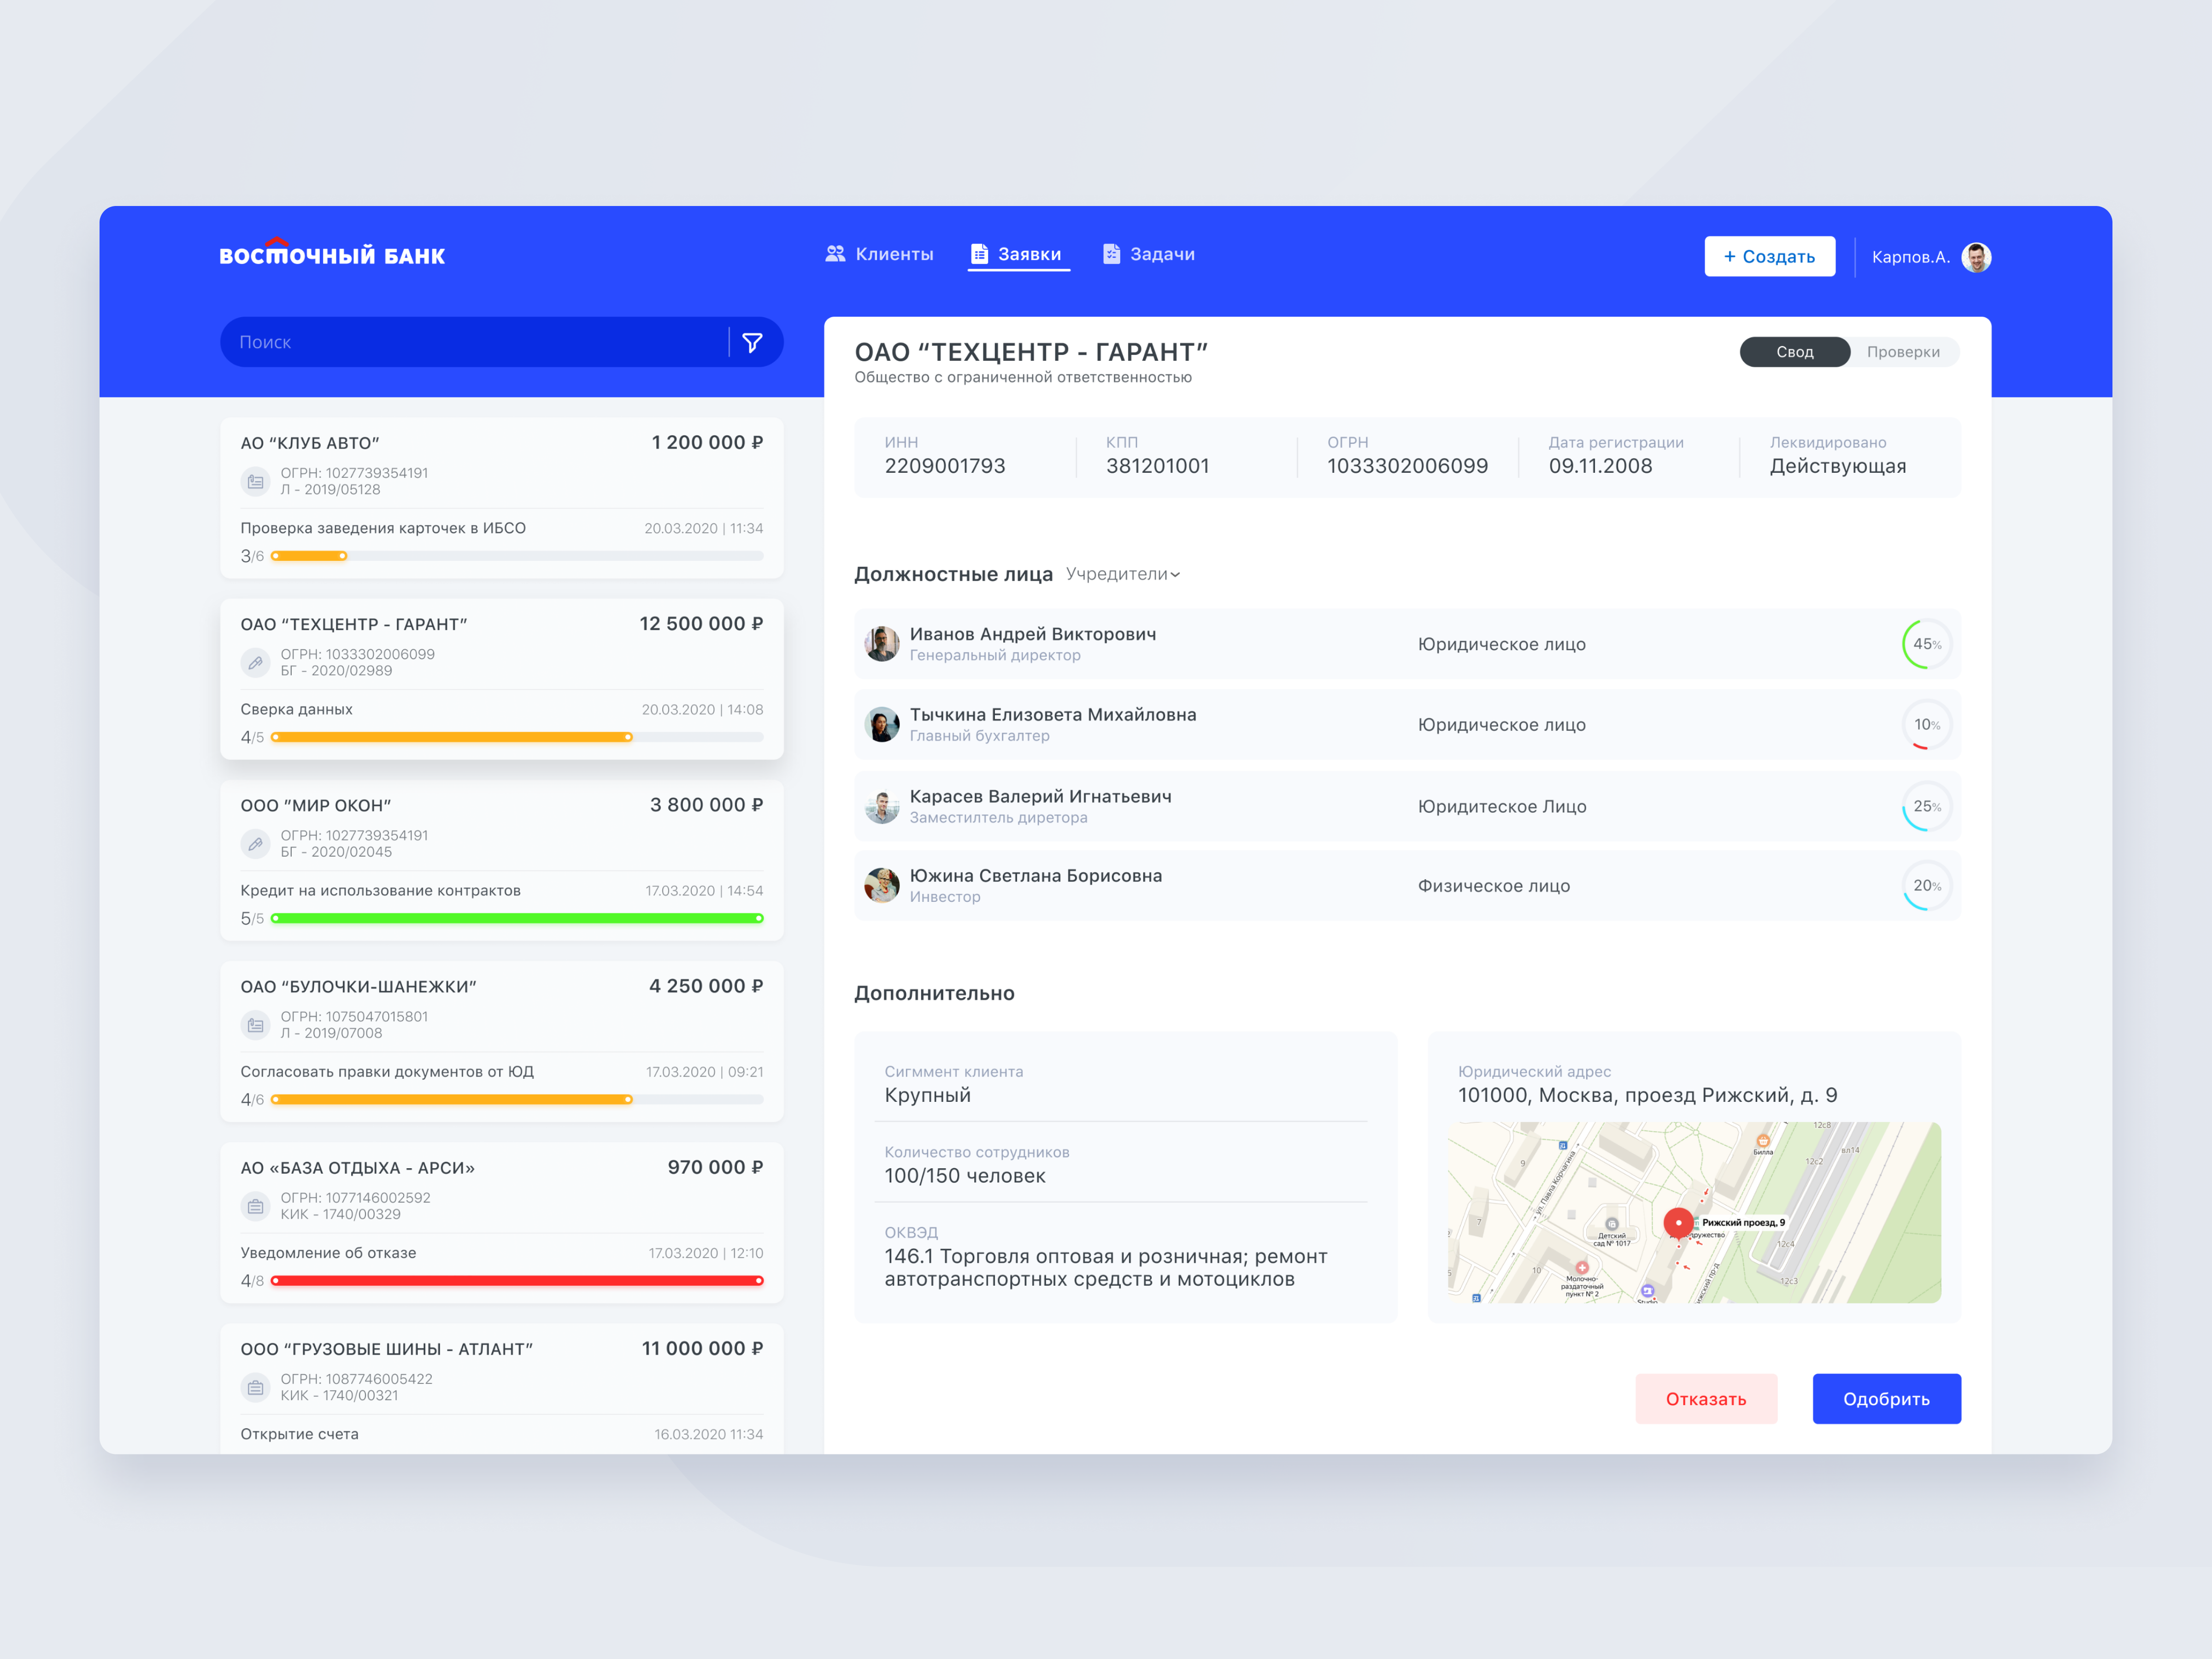This screenshot has width=2212, height=1659.
Task: Click the Одобрить button
Action: click(1886, 1399)
